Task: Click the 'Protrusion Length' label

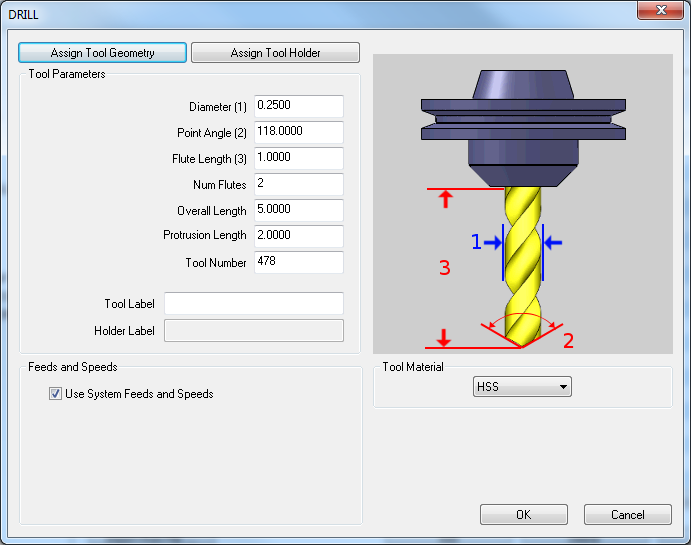Action: click(x=205, y=235)
